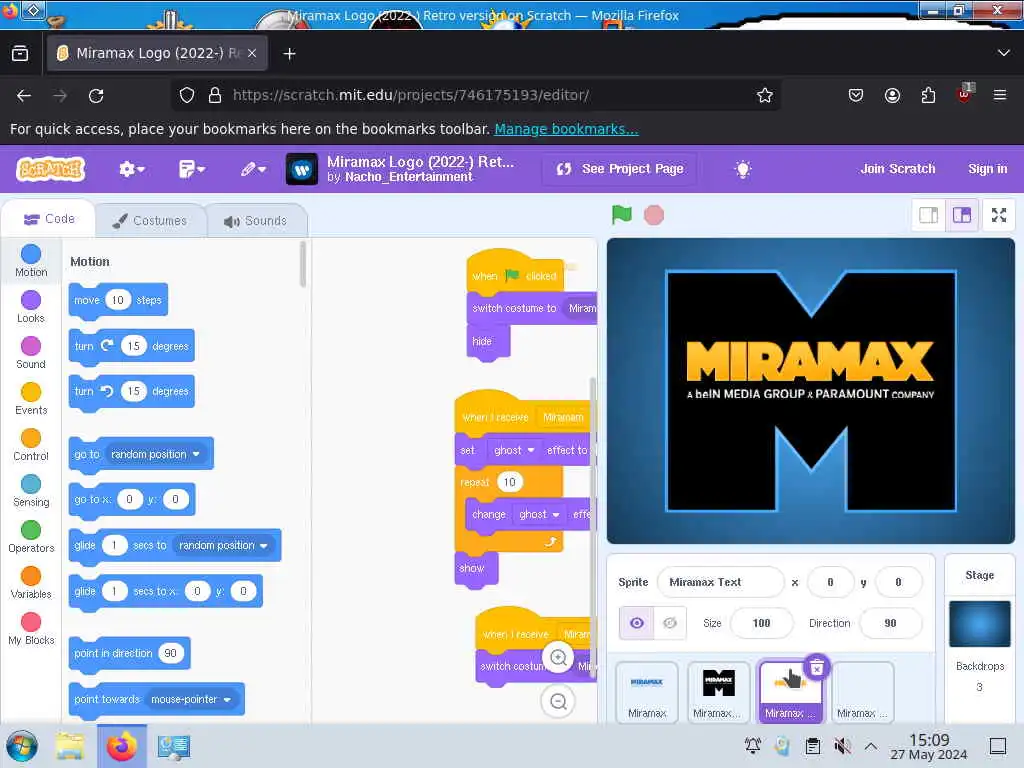Select the Variables block category

point(31,583)
